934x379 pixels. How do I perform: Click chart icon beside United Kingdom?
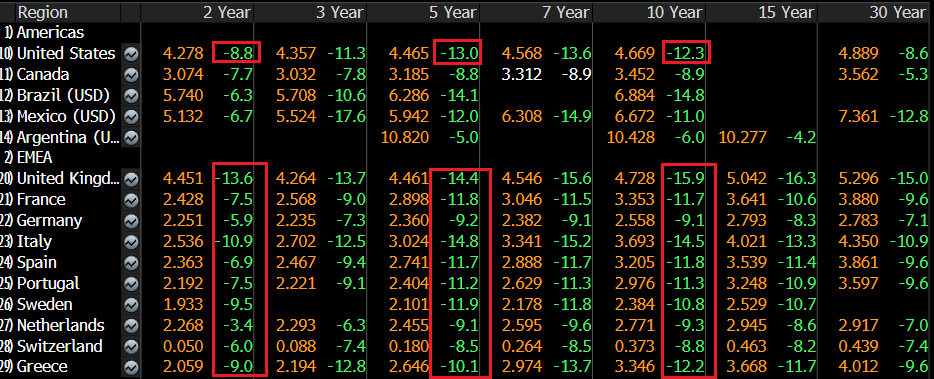pos(131,178)
